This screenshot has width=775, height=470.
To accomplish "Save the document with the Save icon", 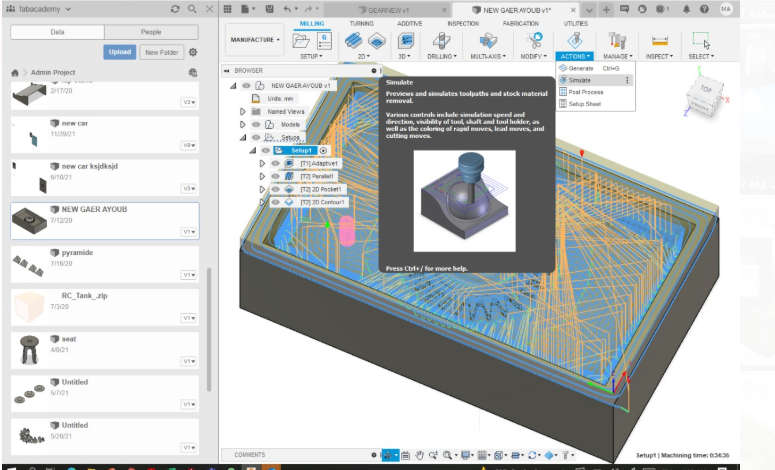I will point(269,9).
